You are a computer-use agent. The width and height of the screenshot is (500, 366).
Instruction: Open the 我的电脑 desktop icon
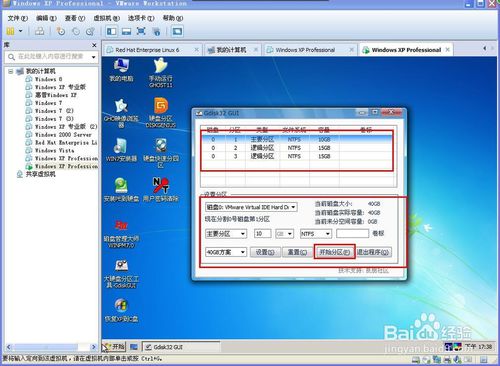tap(121, 70)
